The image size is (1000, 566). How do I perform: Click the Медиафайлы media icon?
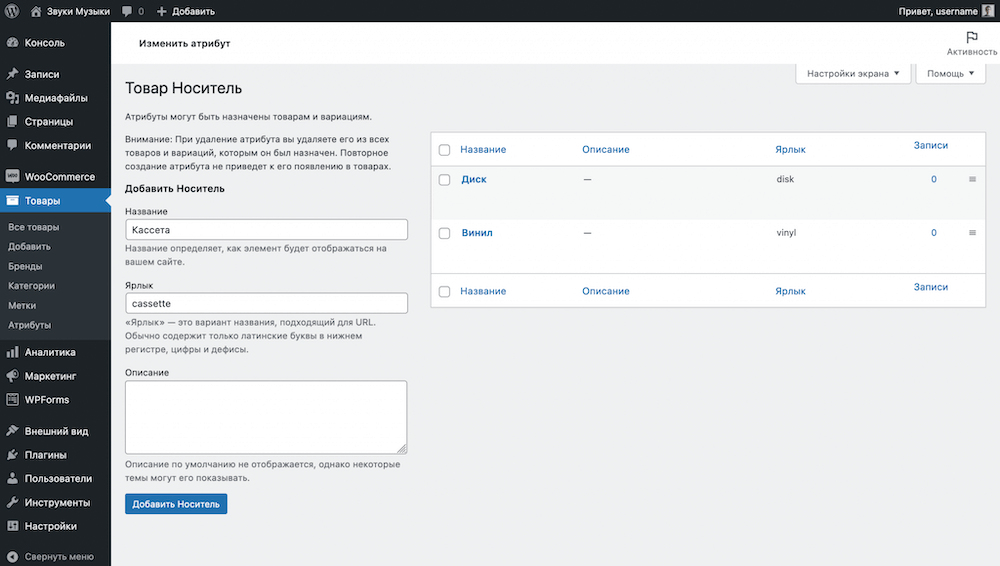(x=12, y=98)
